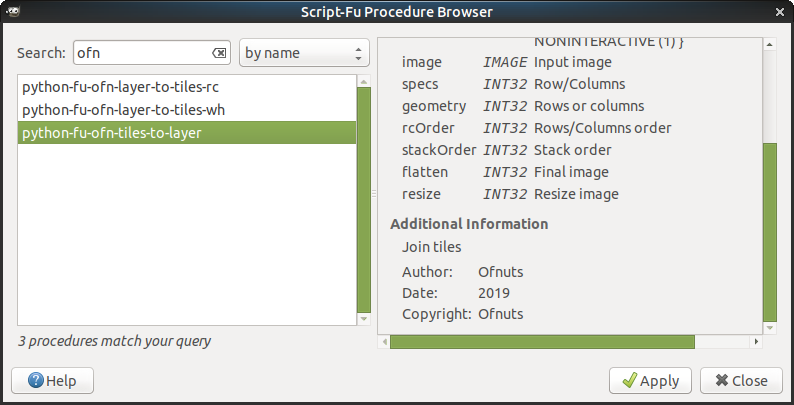The height and width of the screenshot is (405, 794).
Task: Click the details pane vertical scrollbar
Action: (769, 230)
